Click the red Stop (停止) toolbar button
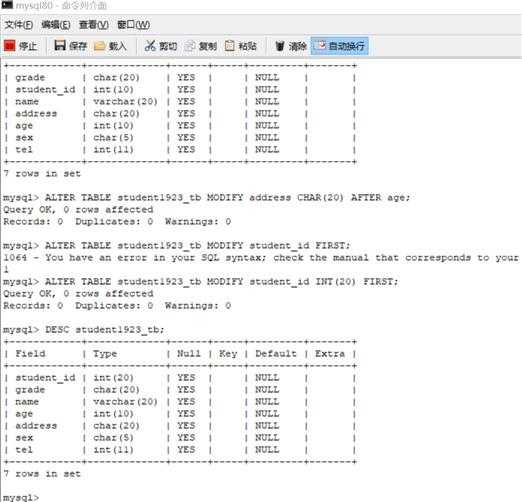The image size is (522, 502). [x=21, y=46]
